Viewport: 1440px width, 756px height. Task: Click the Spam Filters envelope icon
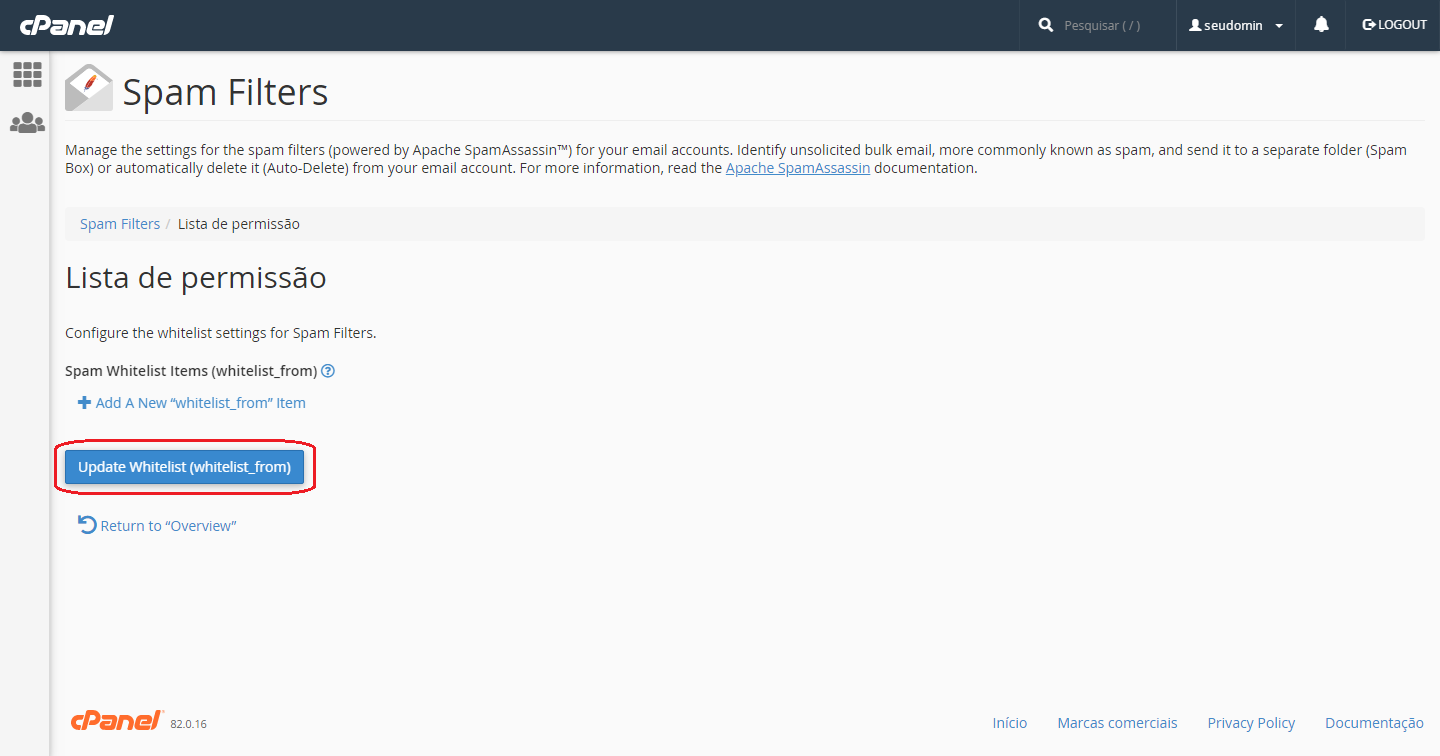coord(89,88)
